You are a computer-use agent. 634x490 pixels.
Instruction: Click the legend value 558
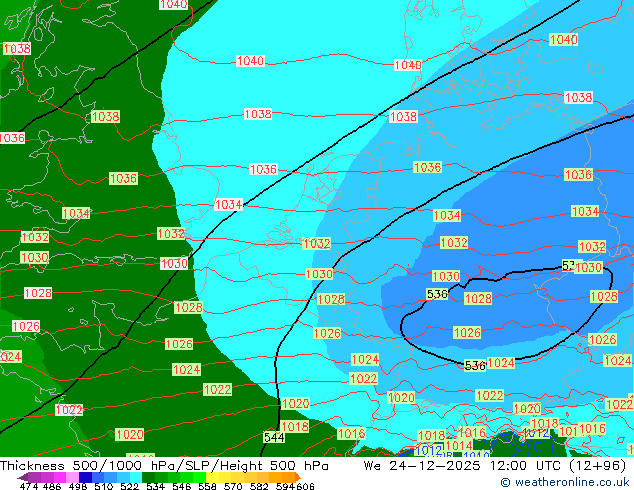(x=207, y=486)
